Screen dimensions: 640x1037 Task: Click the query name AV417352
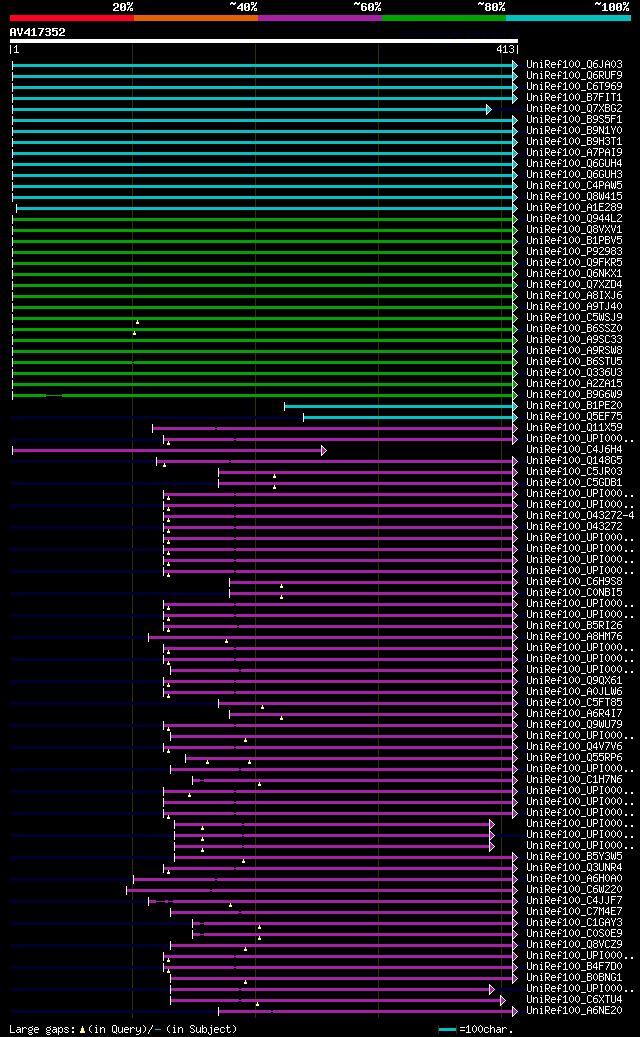pos(38,32)
